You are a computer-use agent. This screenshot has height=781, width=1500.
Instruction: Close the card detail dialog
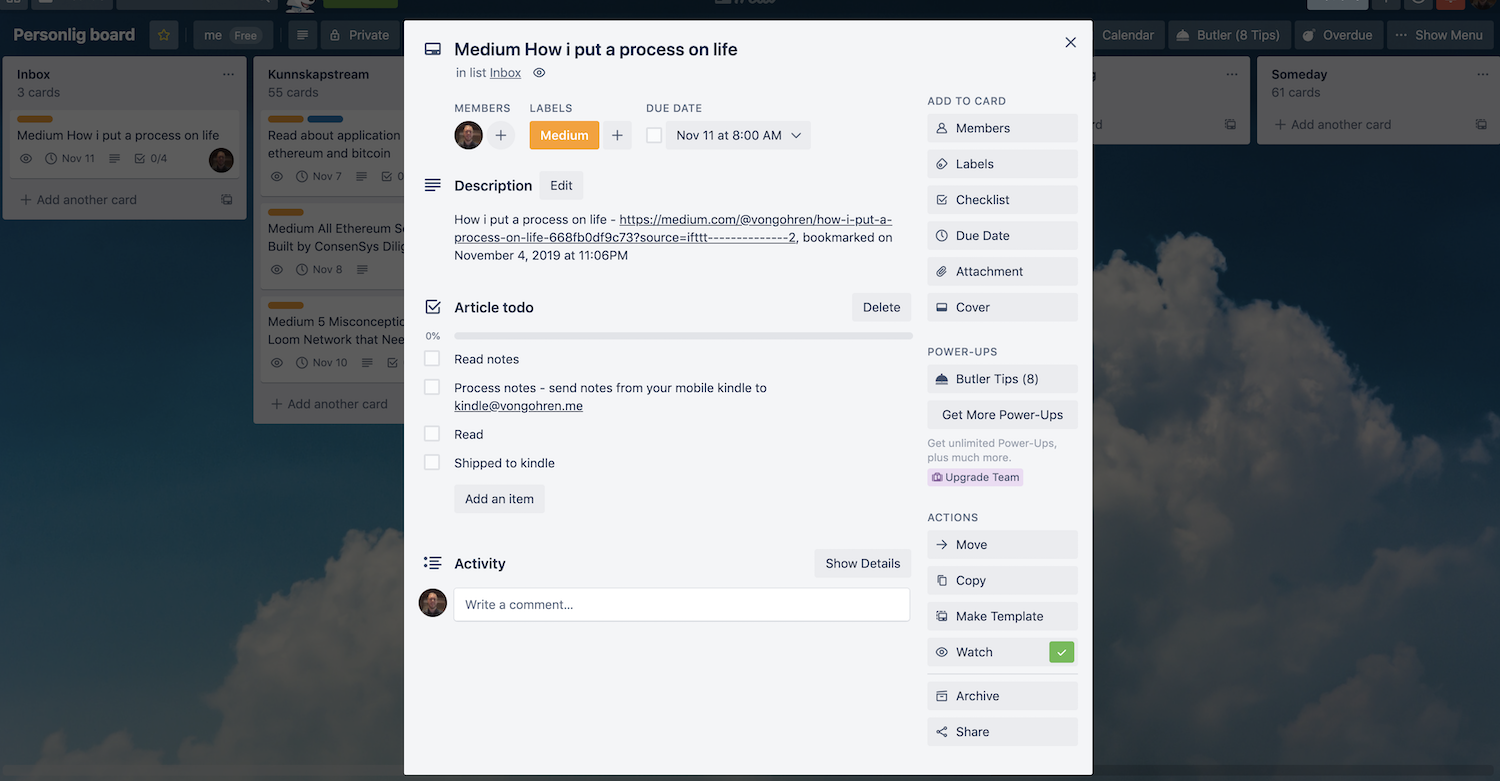click(1070, 43)
